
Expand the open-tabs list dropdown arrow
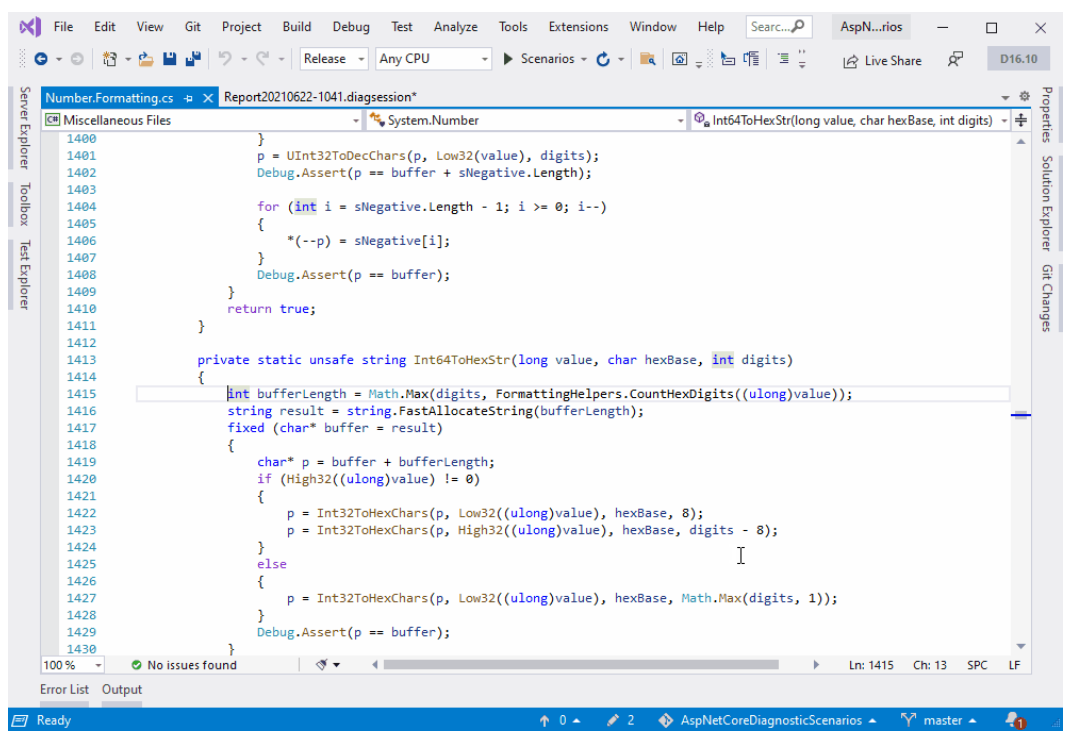coord(1006,98)
